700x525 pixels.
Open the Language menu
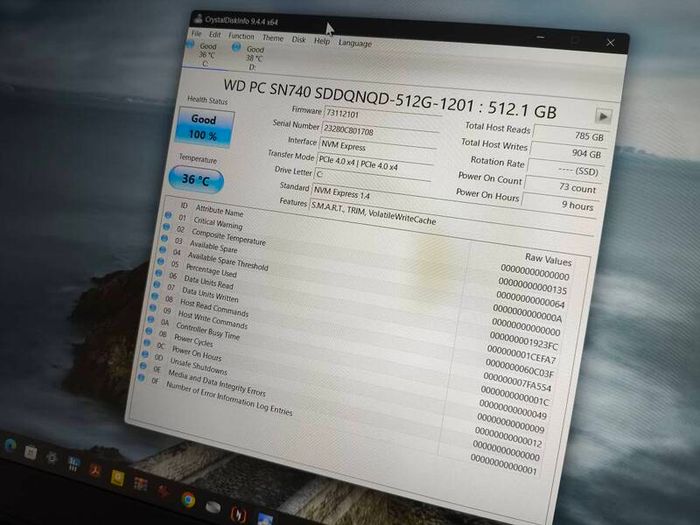[x=355, y=43]
